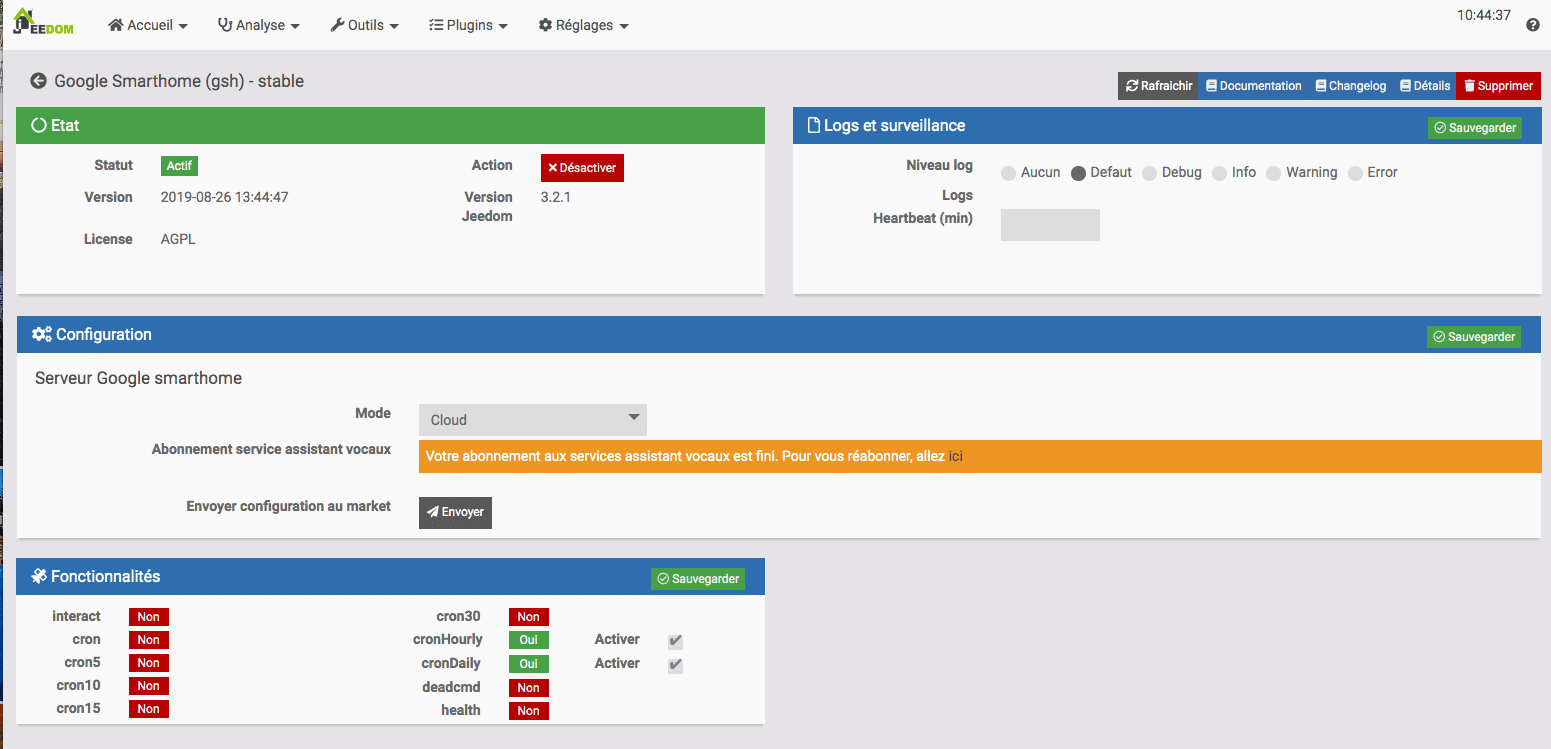Viewport: 1551px width, 749px height.
Task: Open the plugin Documentation
Action: 1253,86
